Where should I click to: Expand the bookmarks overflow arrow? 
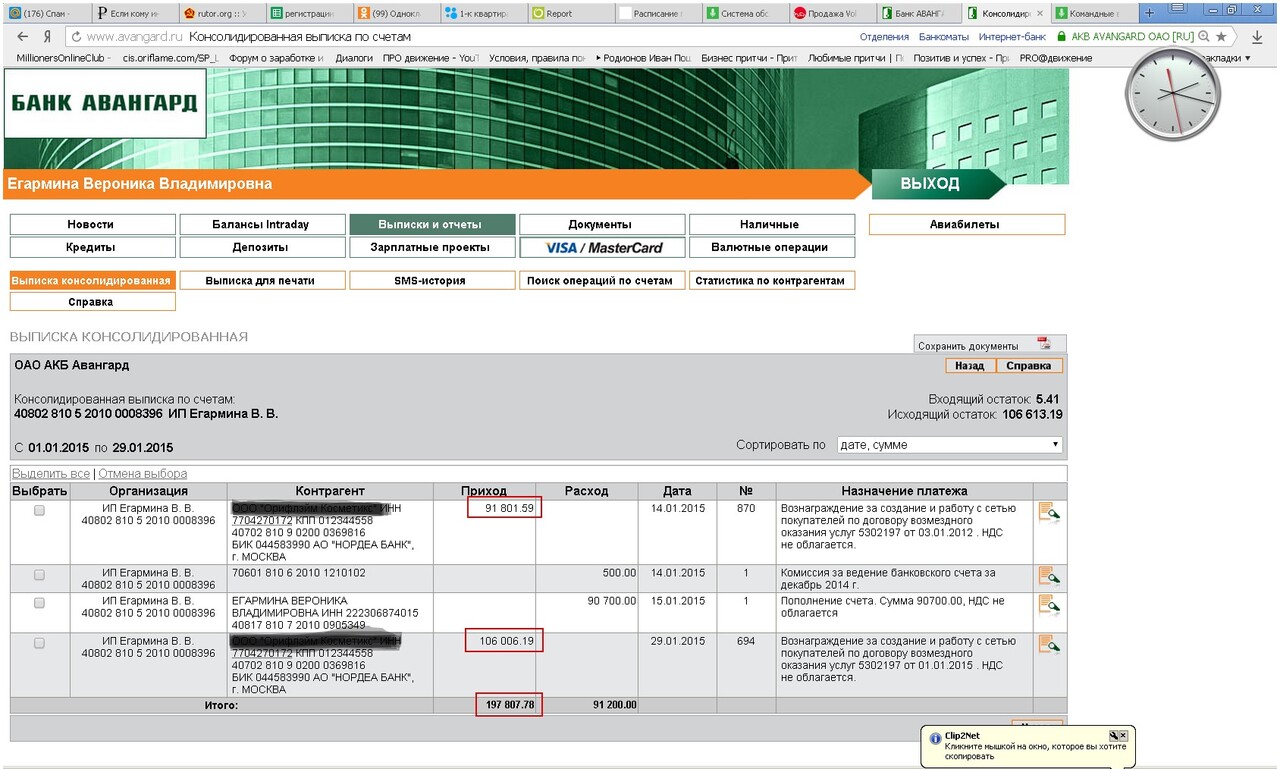tap(1247, 58)
